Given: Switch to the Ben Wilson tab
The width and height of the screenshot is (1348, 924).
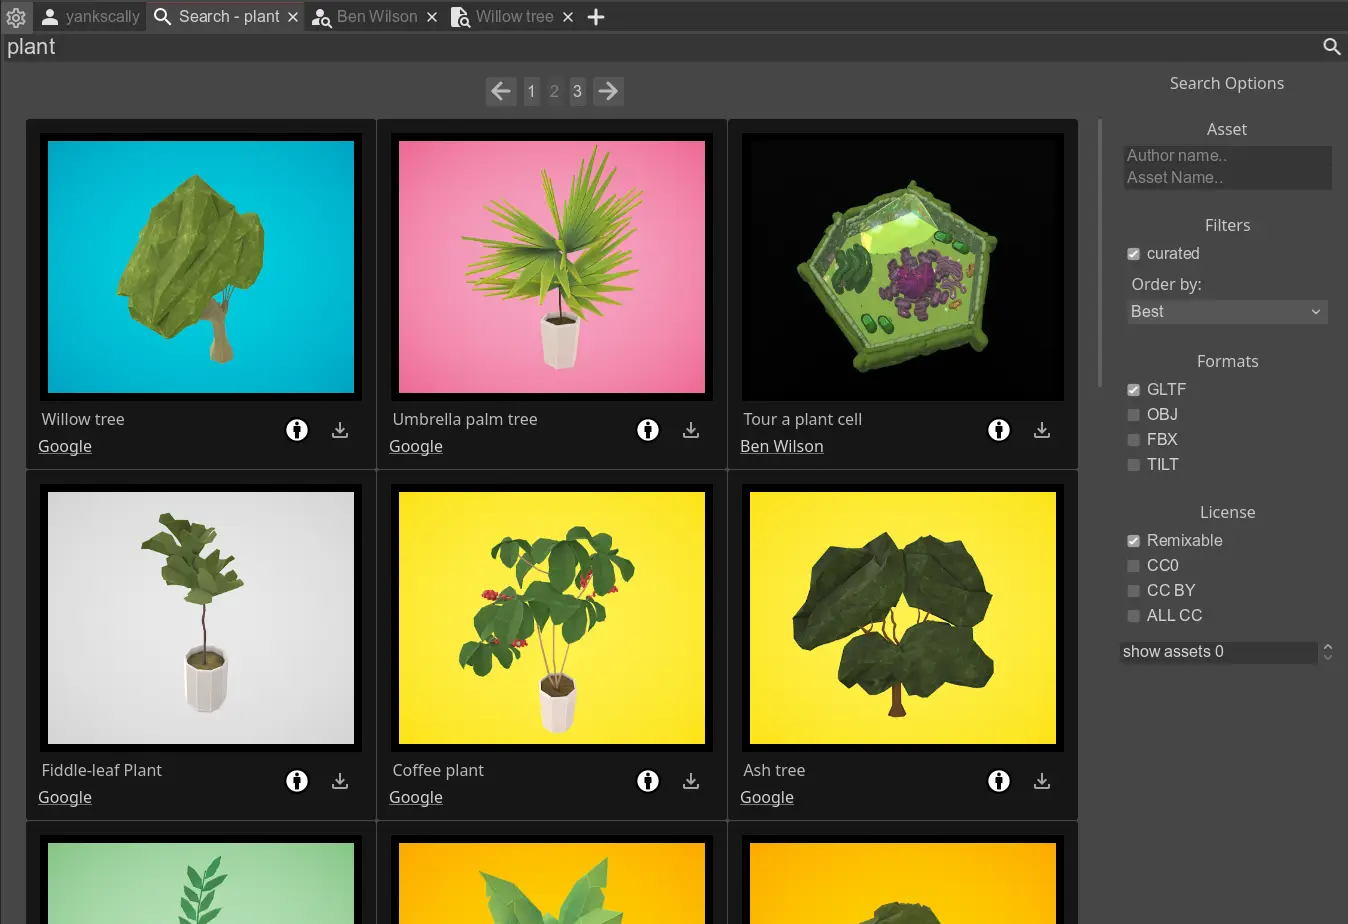Looking at the screenshot, I should [x=376, y=17].
